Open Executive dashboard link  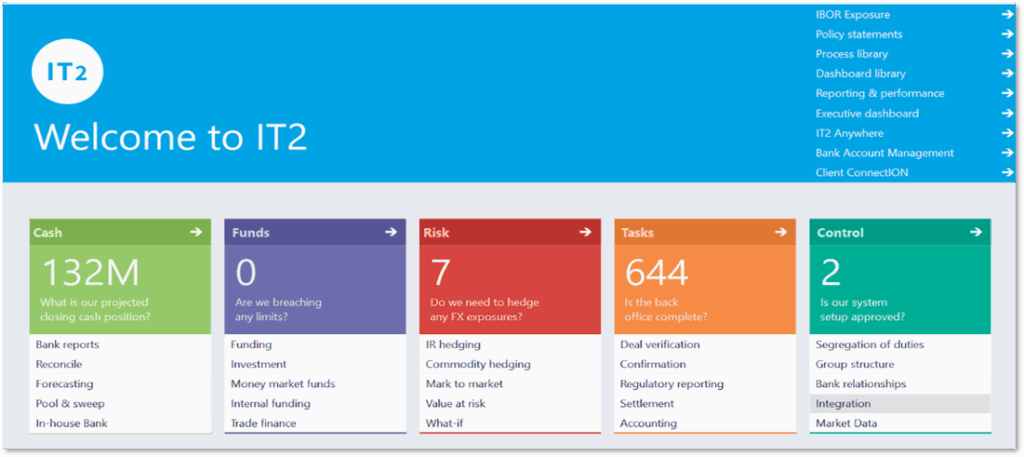click(x=867, y=113)
